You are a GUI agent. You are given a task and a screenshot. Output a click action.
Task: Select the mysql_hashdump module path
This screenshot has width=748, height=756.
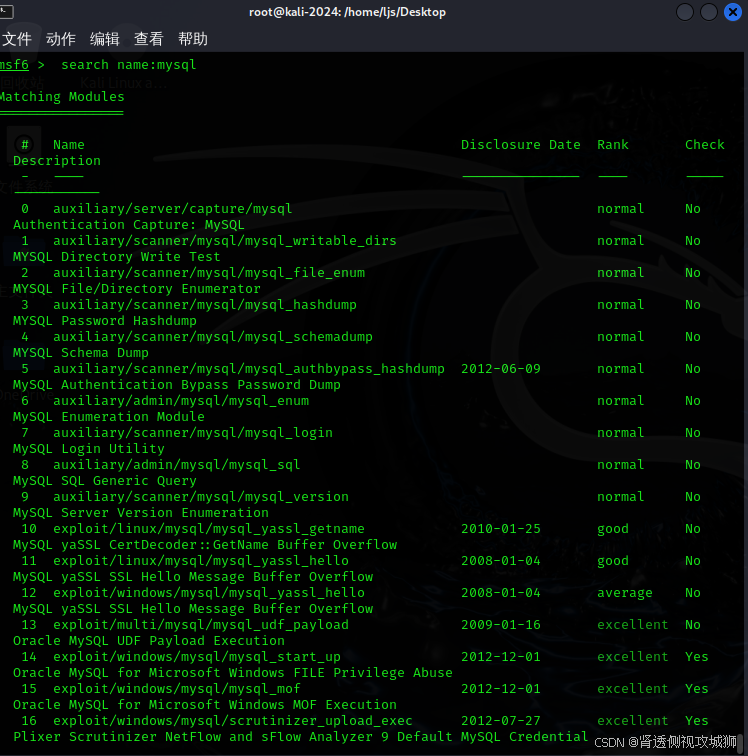tap(205, 305)
